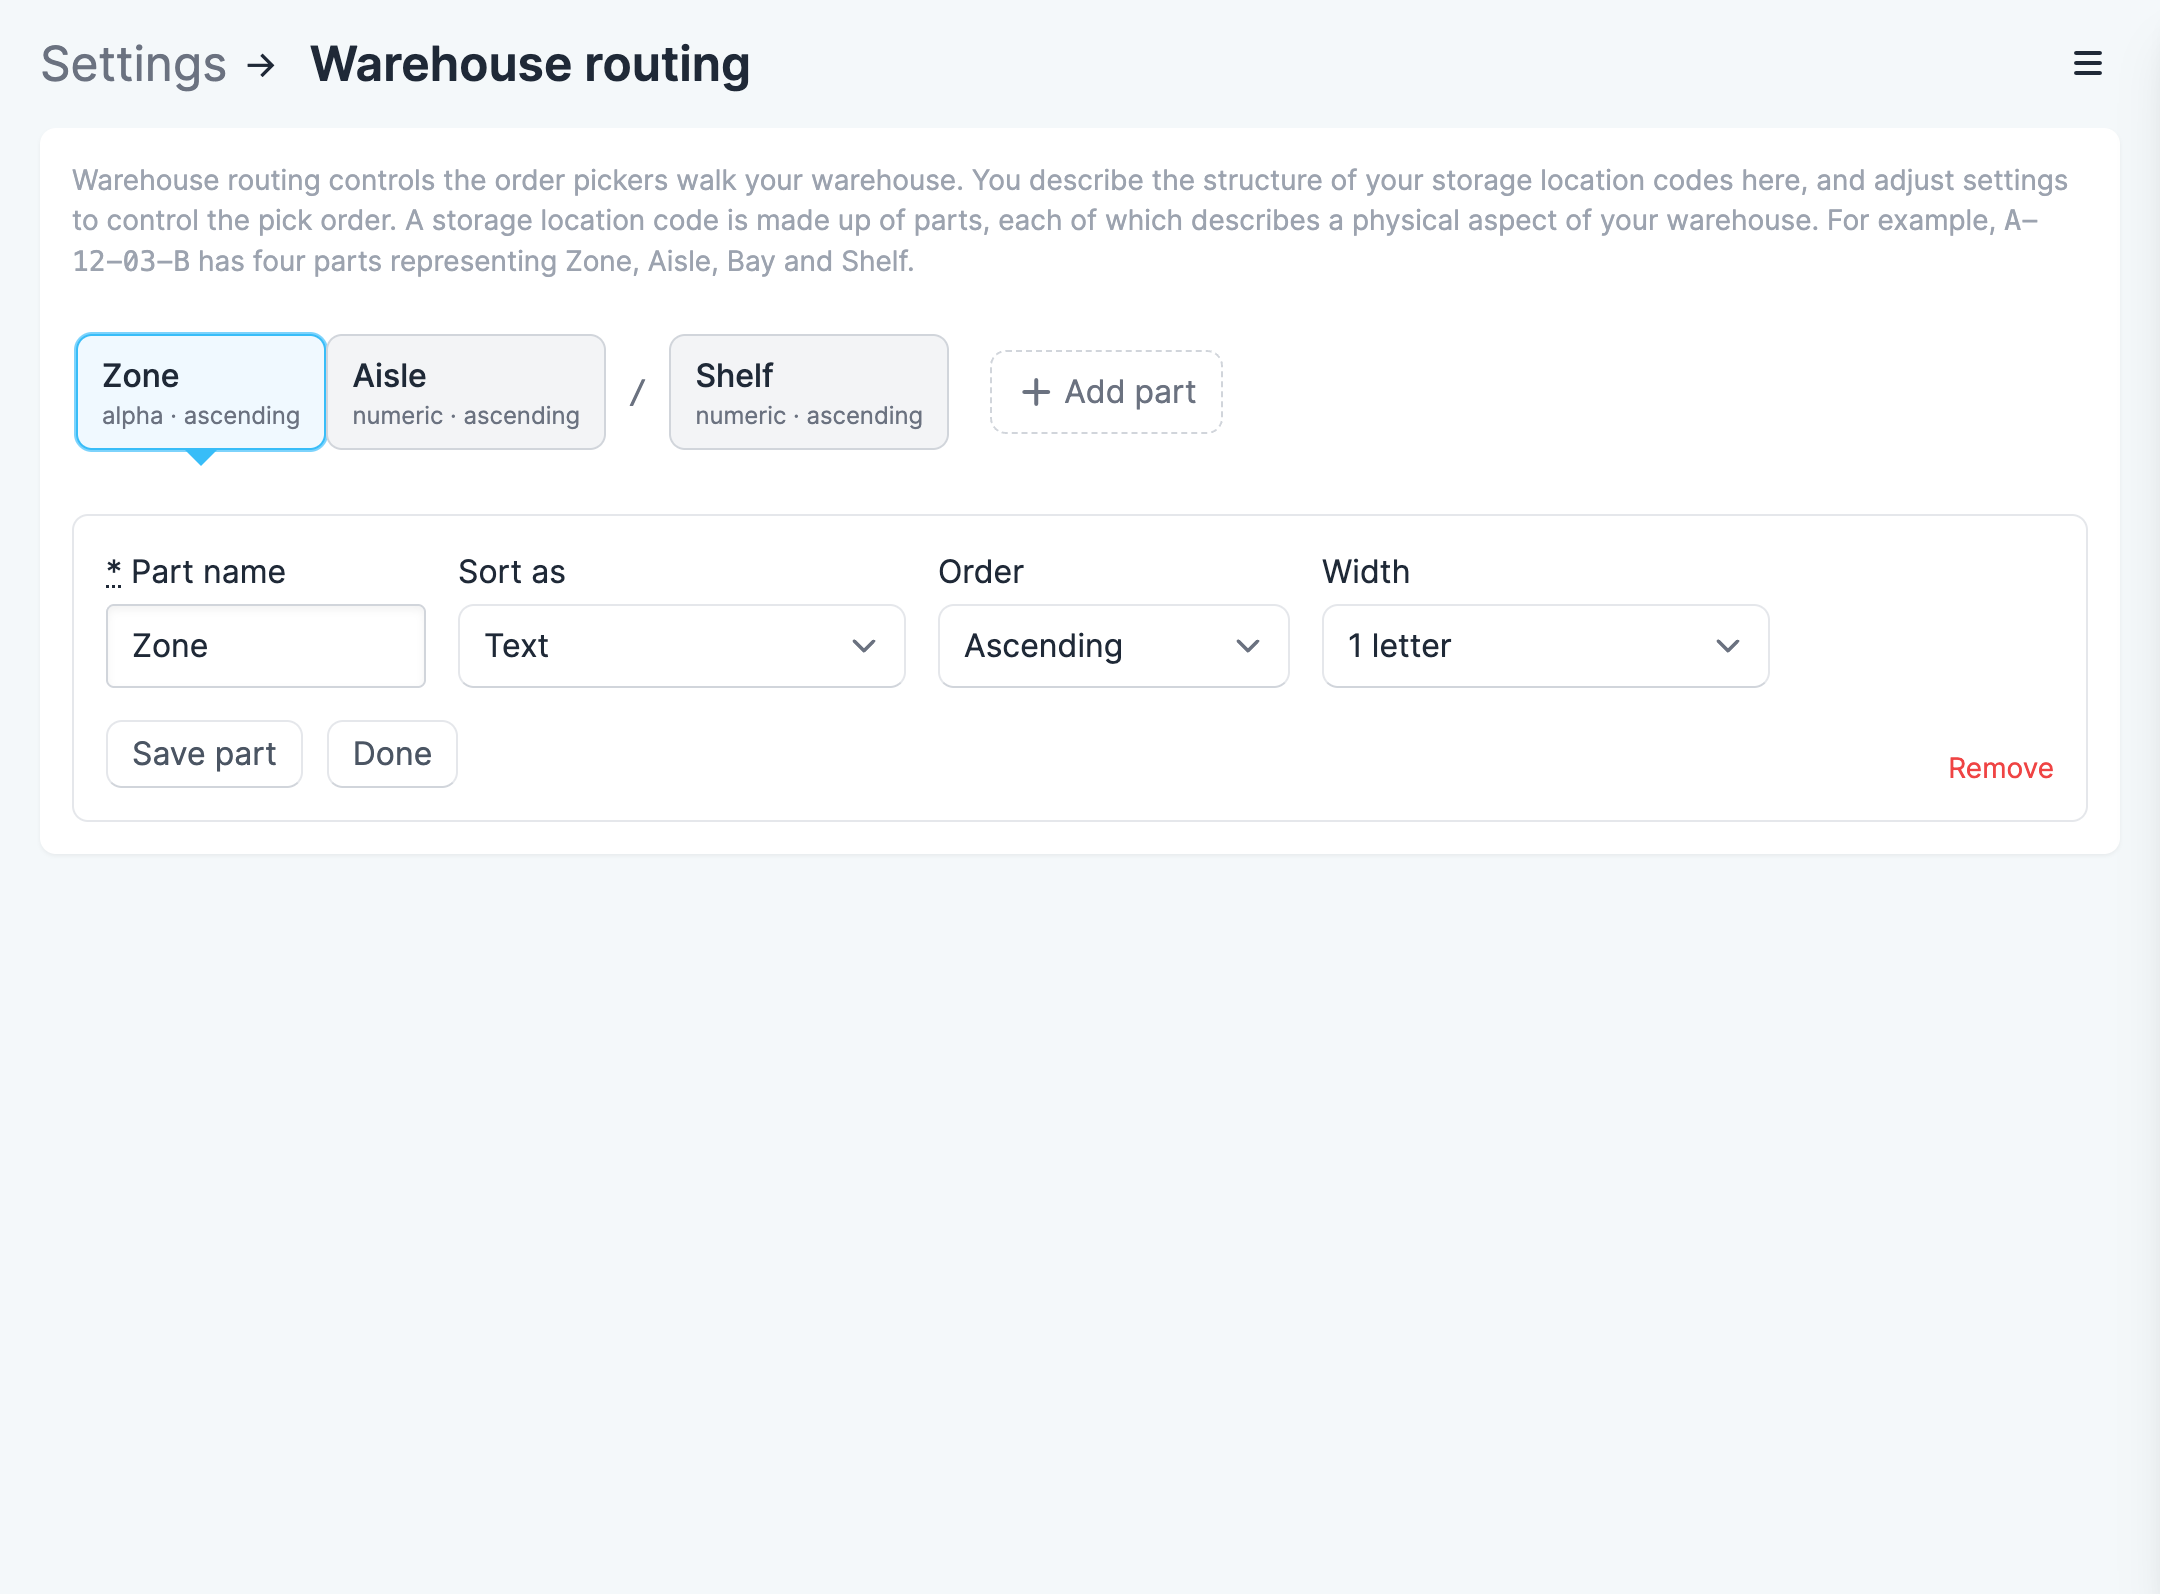Open the Order dropdown showing Ascending
2160x1594 pixels.
(x=1114, y=646)
